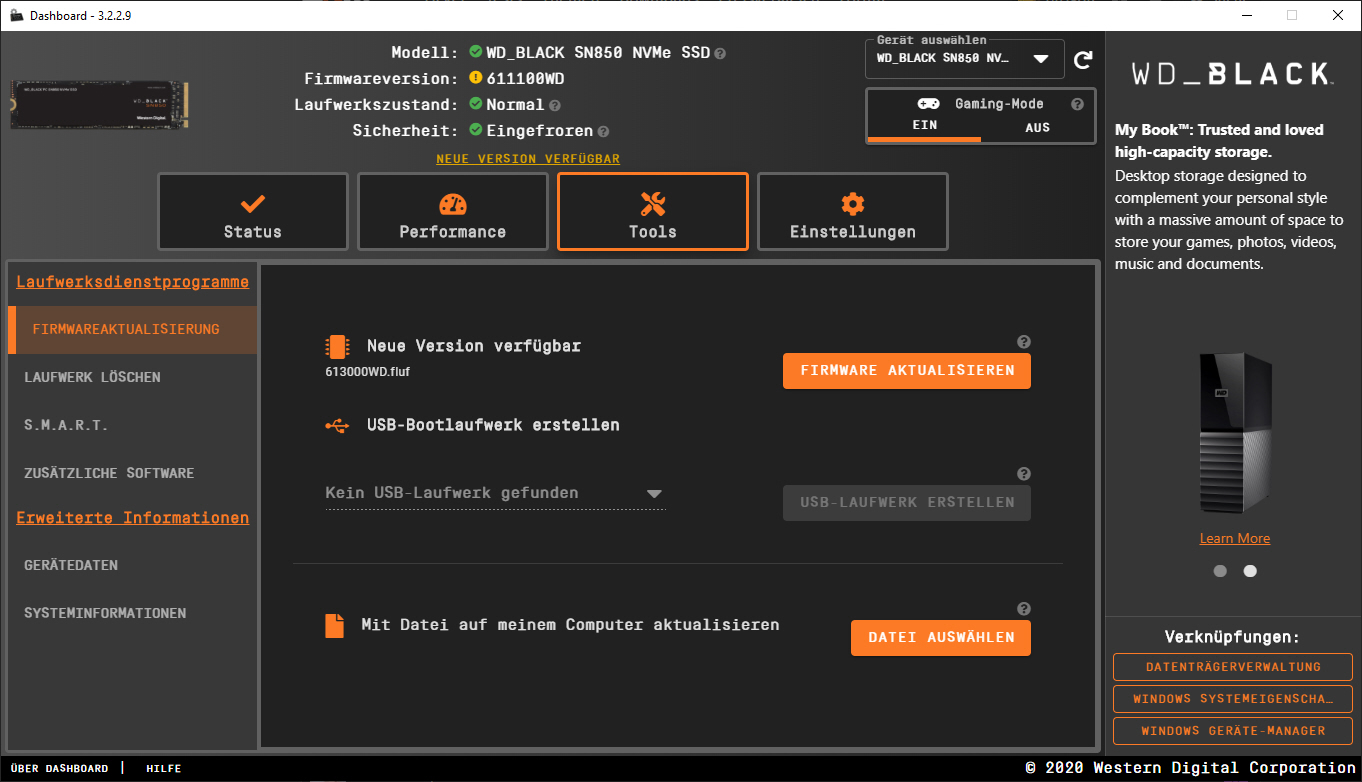Open Windows Geräte-Manager shortcut

click(1233, 731)
